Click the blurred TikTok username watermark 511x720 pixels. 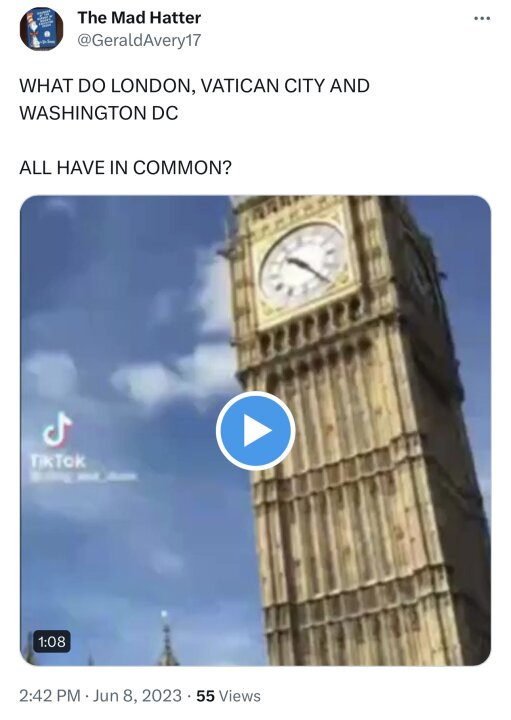[x=83, y=477]
